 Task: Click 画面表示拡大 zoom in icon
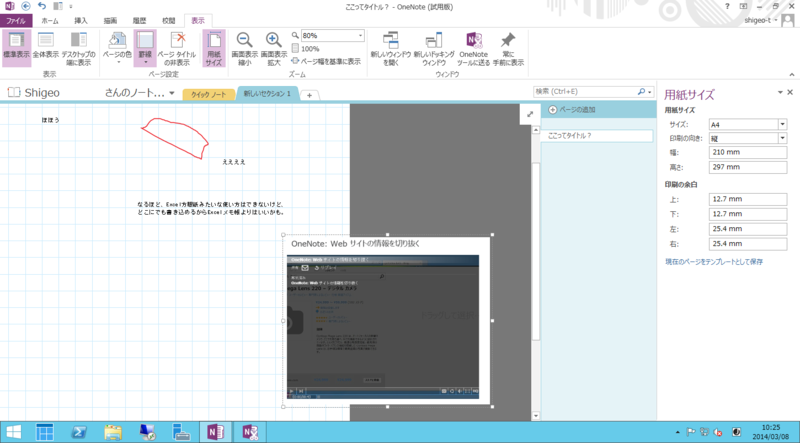273,48
